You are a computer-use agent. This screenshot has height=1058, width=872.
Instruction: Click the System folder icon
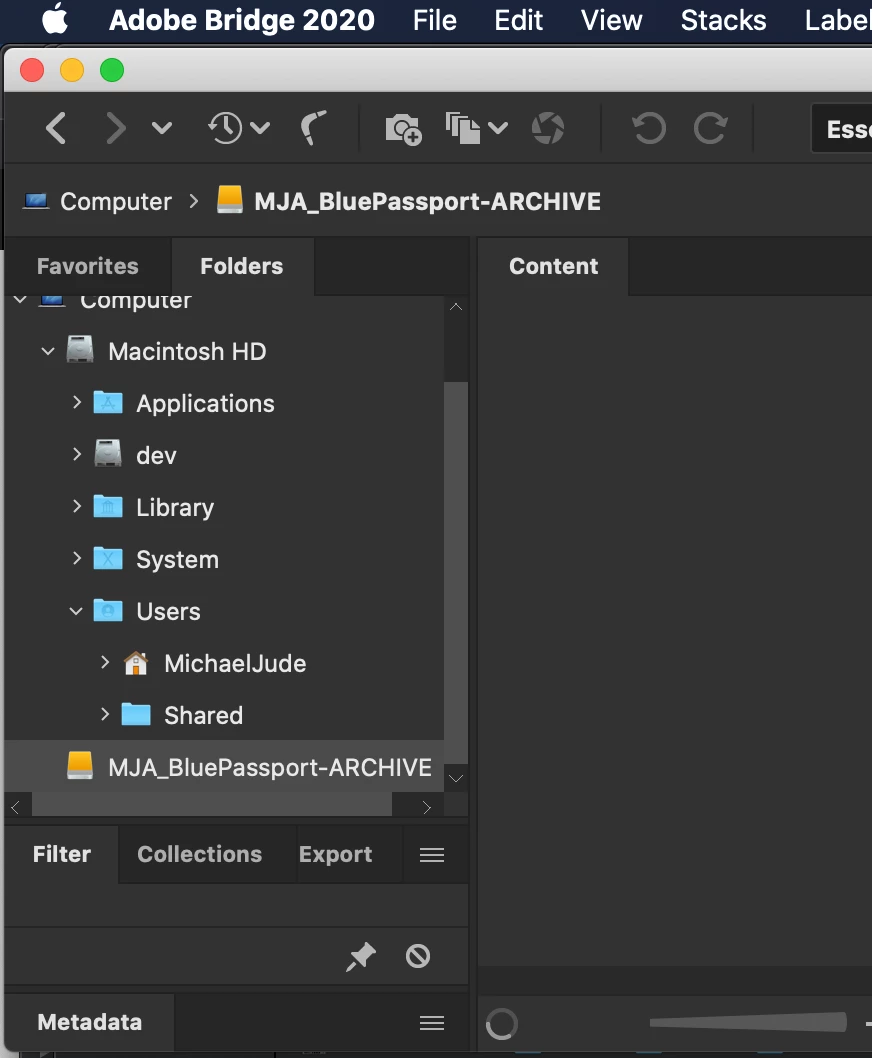pyautogui.click(x=108, y=558)
